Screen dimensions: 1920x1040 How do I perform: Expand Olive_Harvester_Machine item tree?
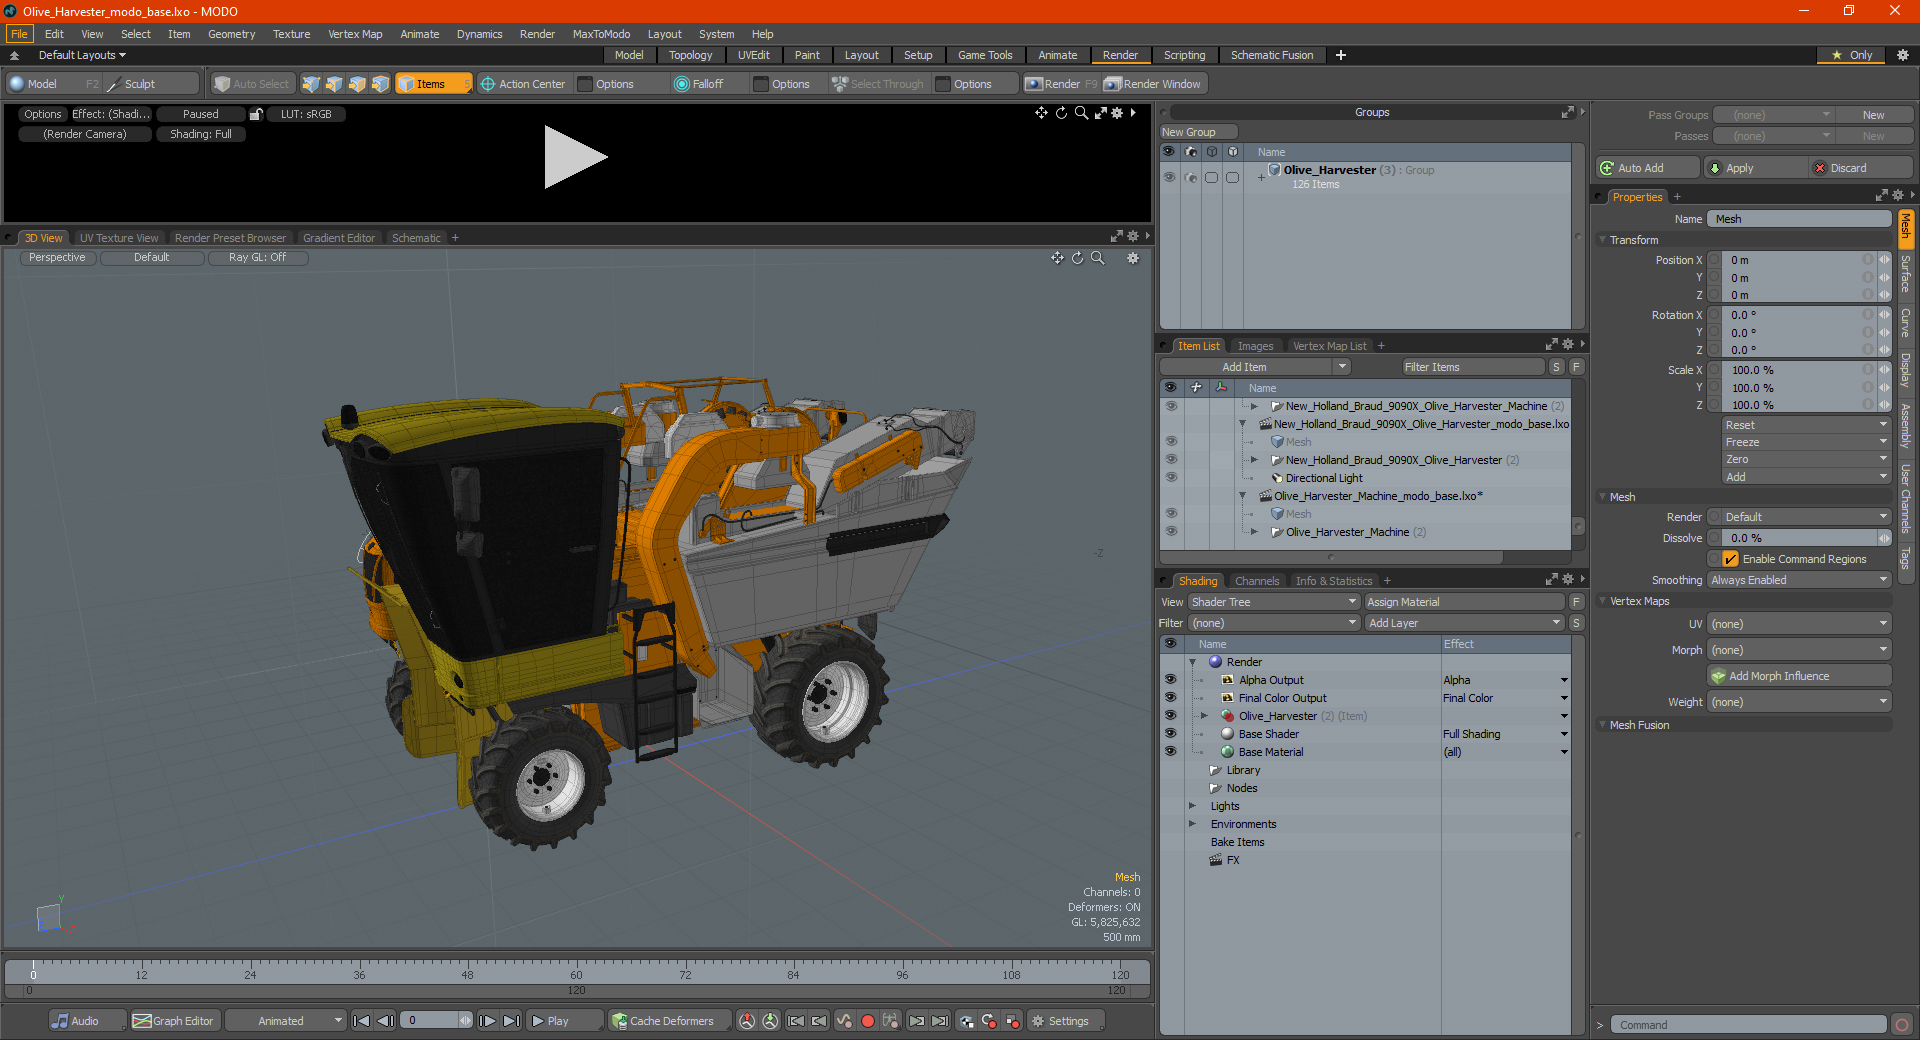(1254, 532)
